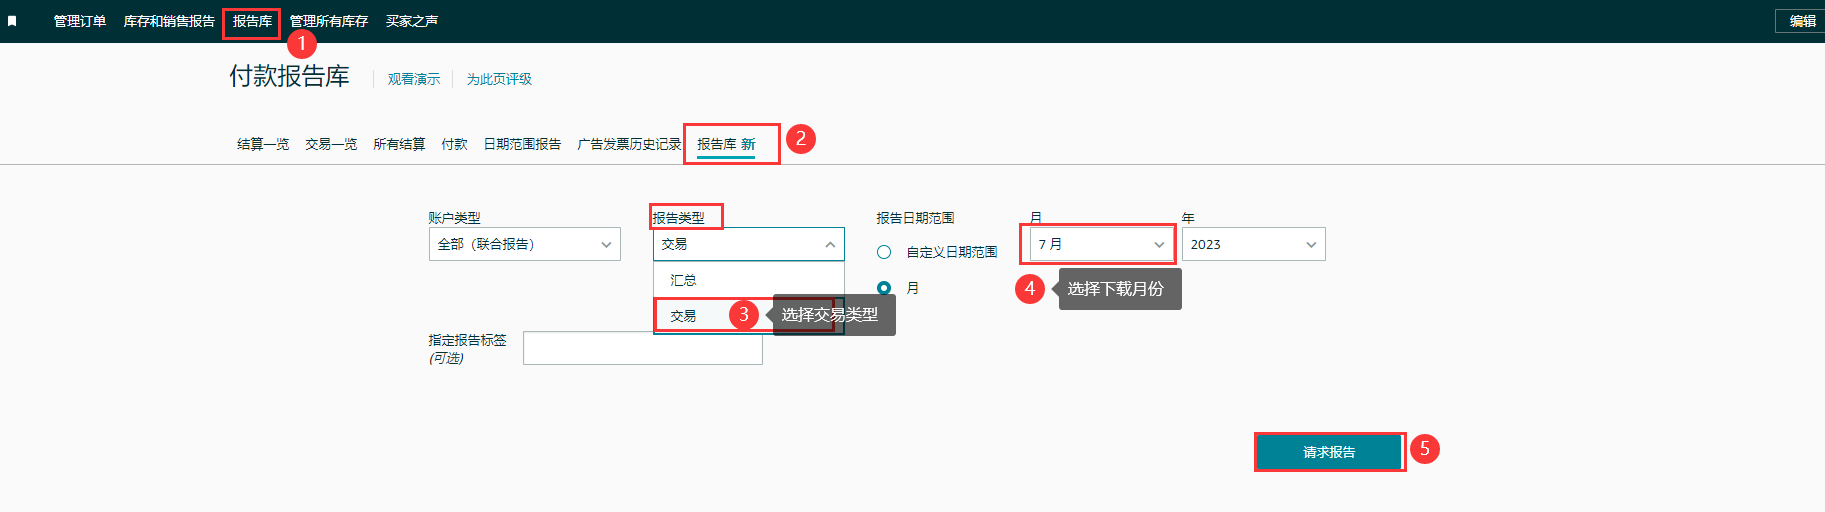Open 管理订单 in the top navigation
This screenshot has height=512, width=1825.
coord(80,21)
